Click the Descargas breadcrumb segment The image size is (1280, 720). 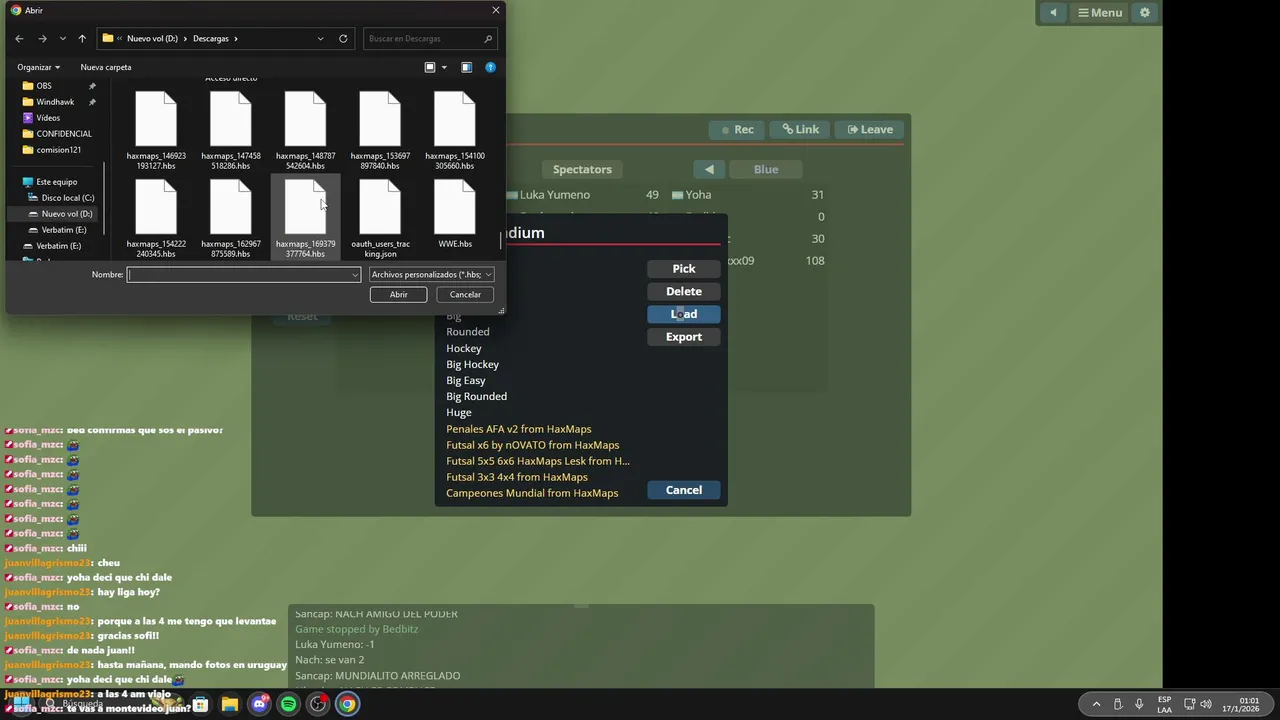pyautogui.click(x=211, y=38)
